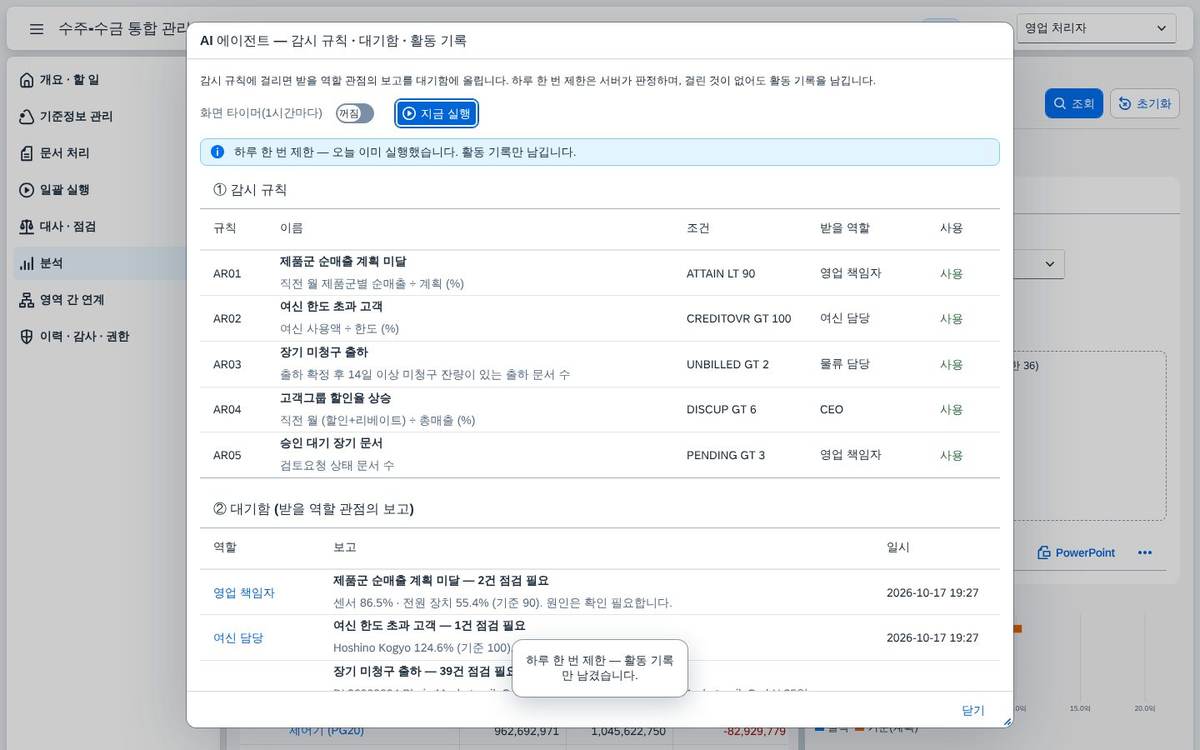
Task: Click 장기 미청구 출하 rule name
Action: [x=324, y=352]
